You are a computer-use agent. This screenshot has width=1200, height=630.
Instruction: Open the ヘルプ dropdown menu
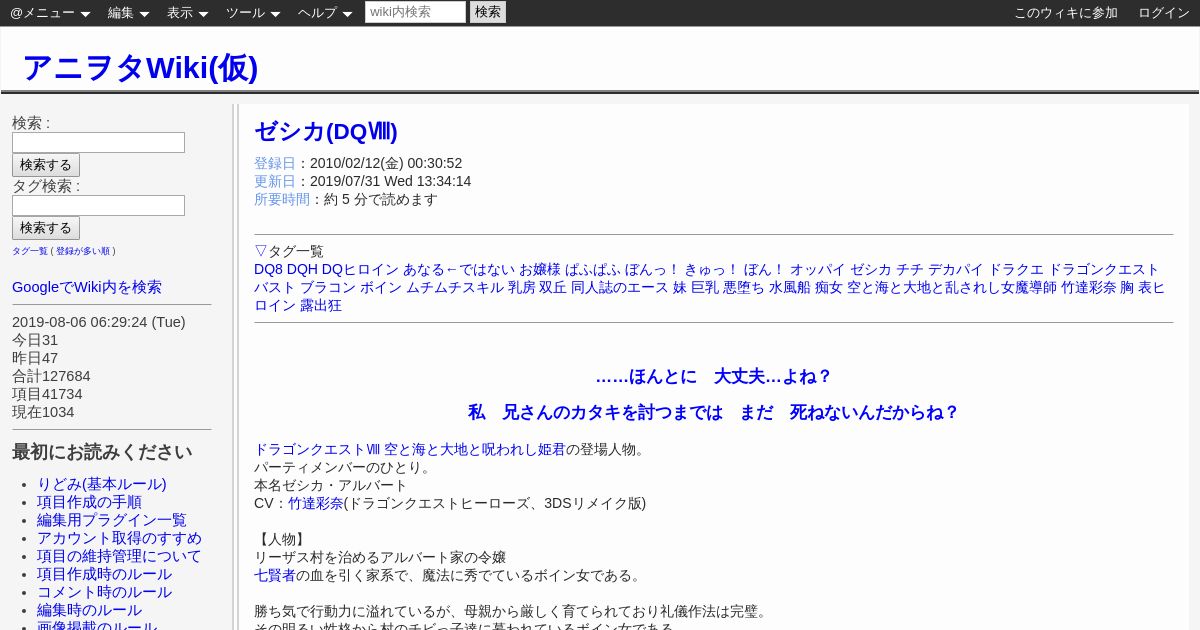click(x=325, y=13)
